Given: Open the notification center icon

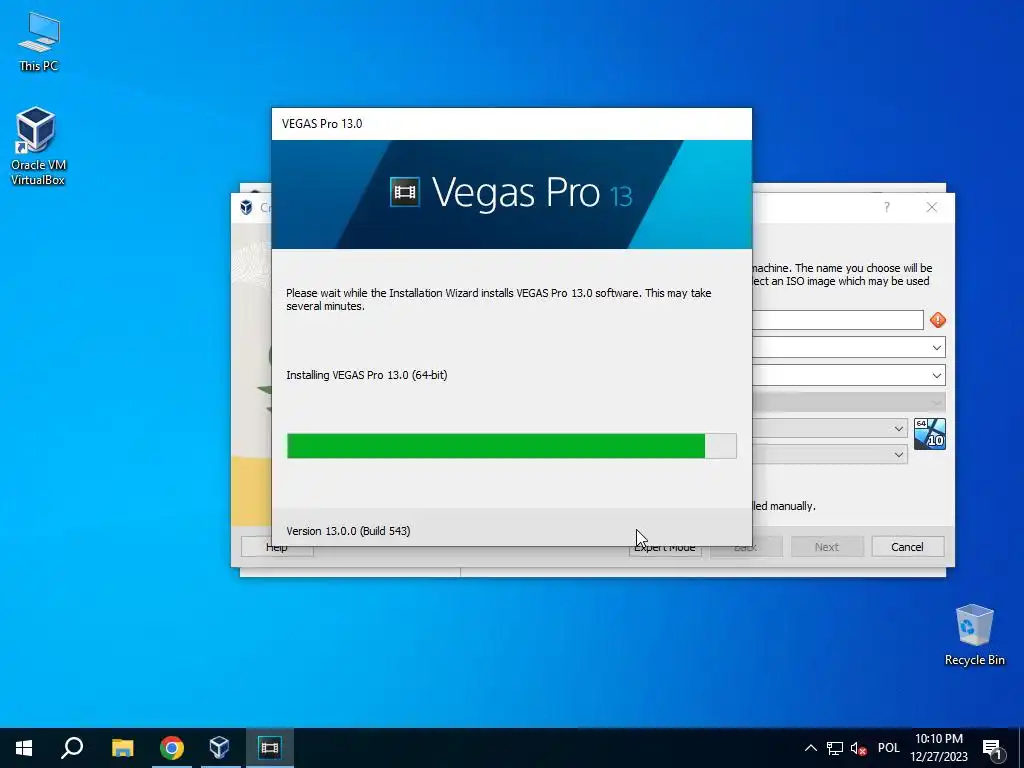Looking at the screenshot, I should pos(993,748).
